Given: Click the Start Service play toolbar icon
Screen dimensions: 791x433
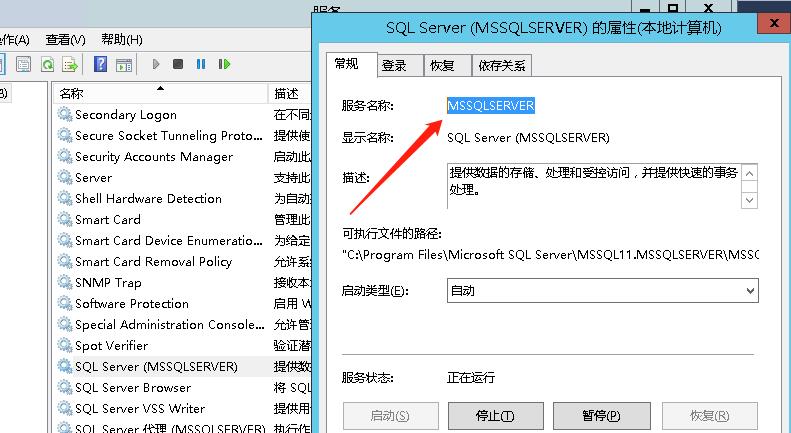Looking at the screenshot, I should (x=156, y=64).
